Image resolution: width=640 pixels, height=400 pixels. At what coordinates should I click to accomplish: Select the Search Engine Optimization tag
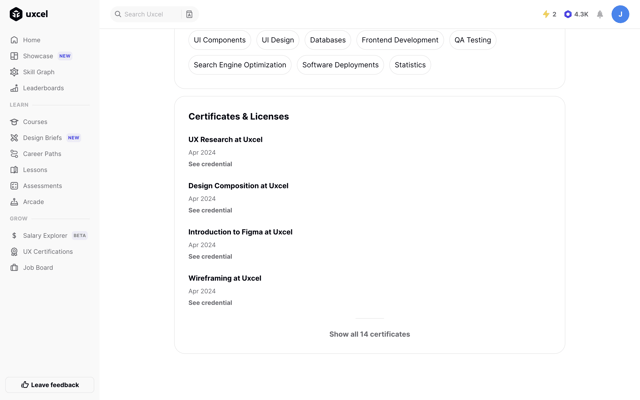240,65
